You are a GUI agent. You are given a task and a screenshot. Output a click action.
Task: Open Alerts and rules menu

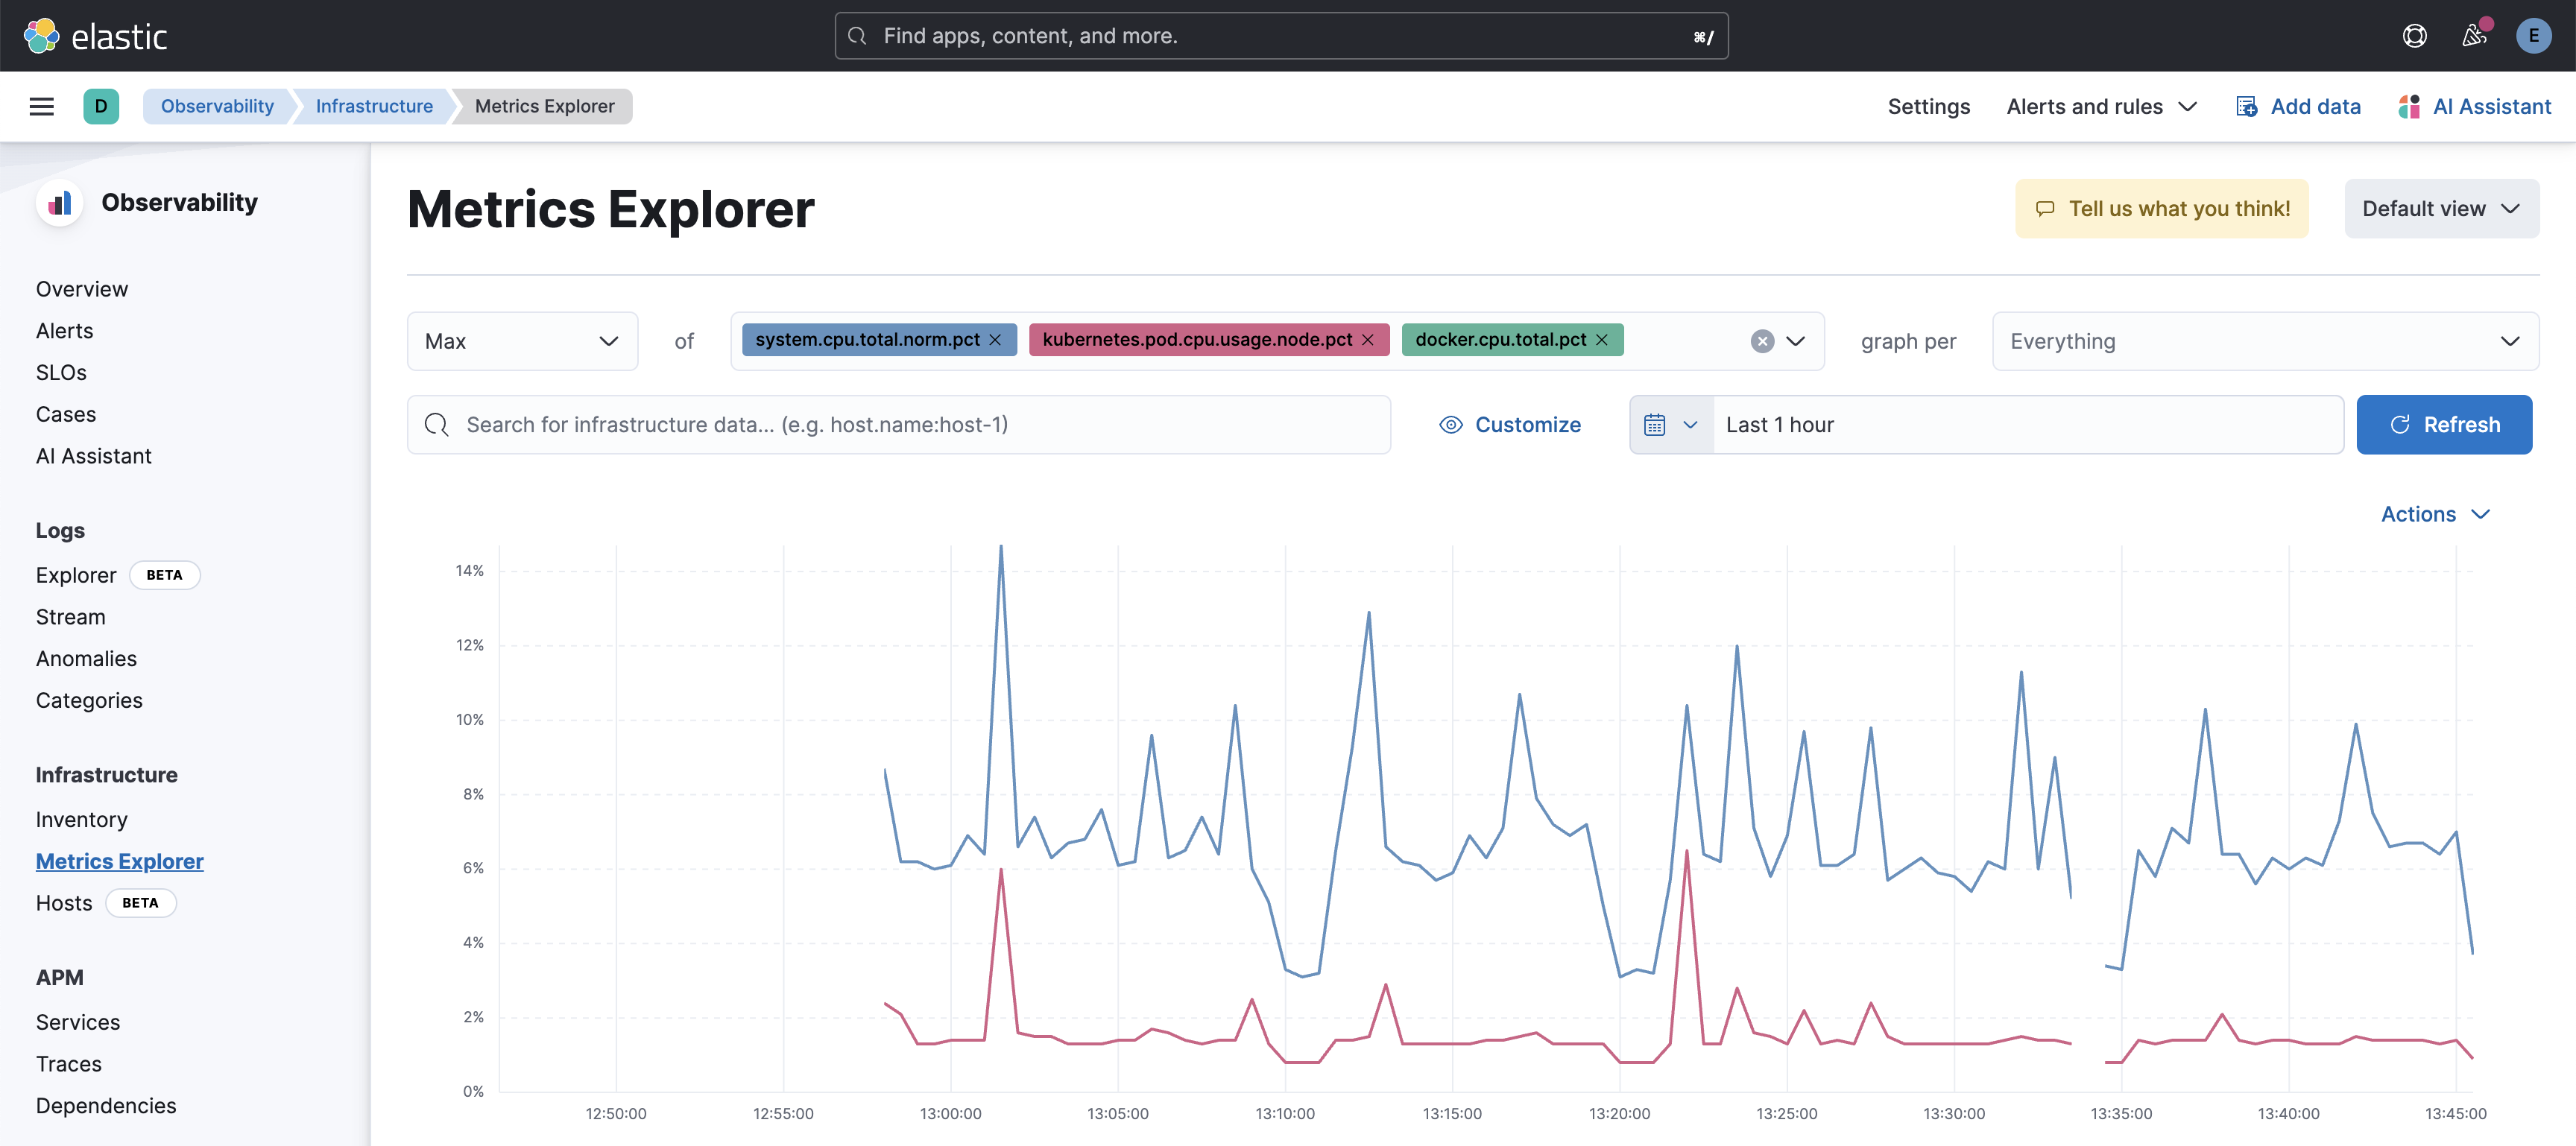point(2101,106)
